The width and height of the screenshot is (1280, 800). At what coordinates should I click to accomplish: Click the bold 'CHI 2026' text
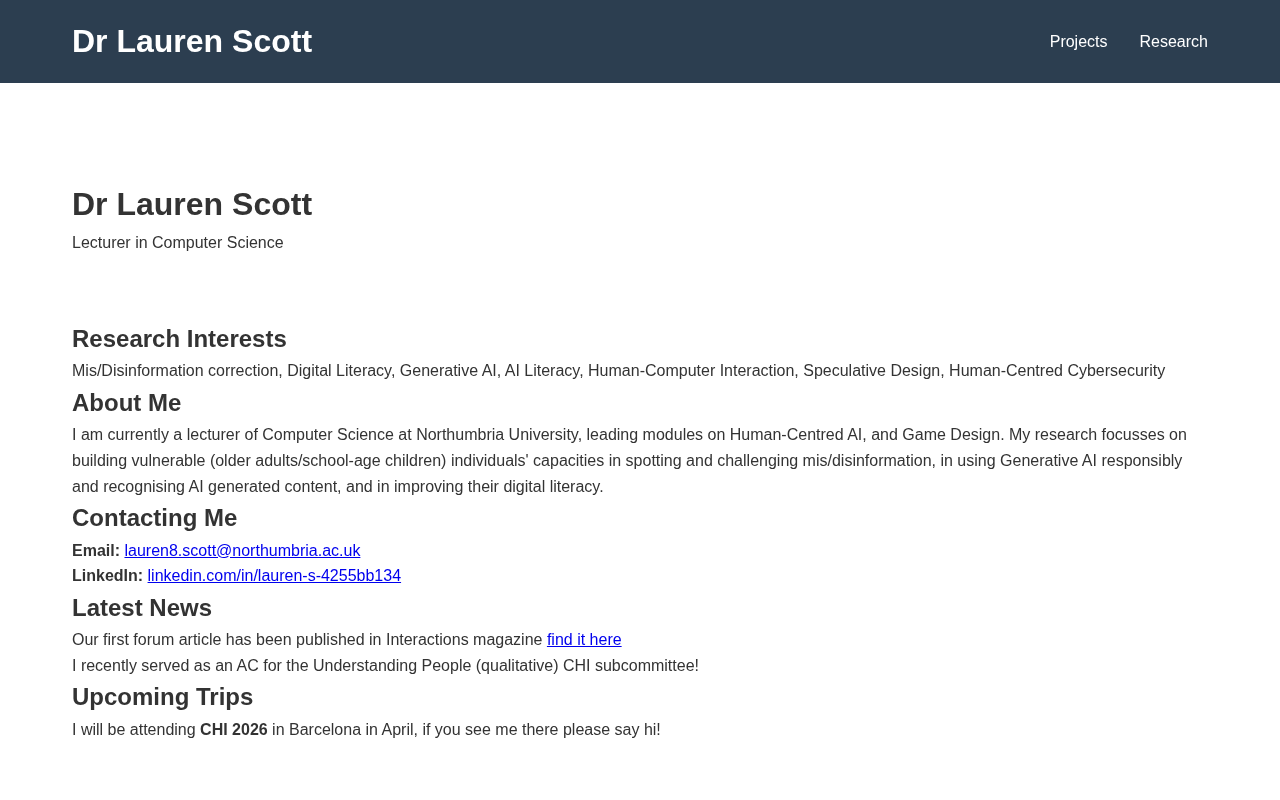tap(234, 730)
